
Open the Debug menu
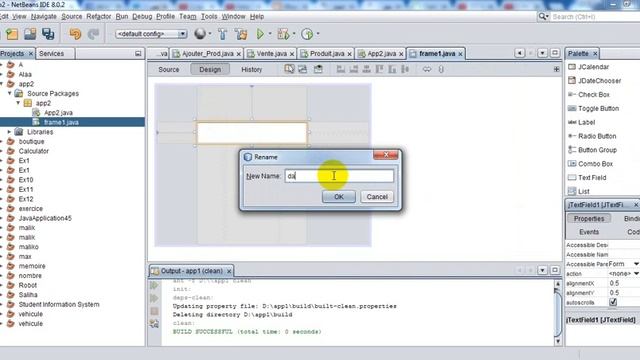pos(142,16)
